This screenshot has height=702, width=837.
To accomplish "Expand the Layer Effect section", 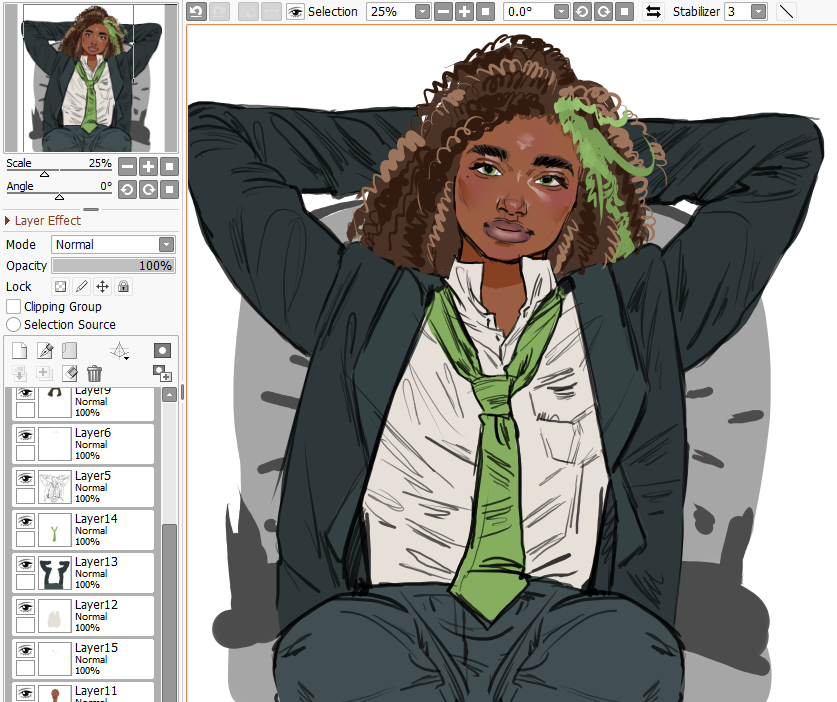I will [x=43, y=220].
